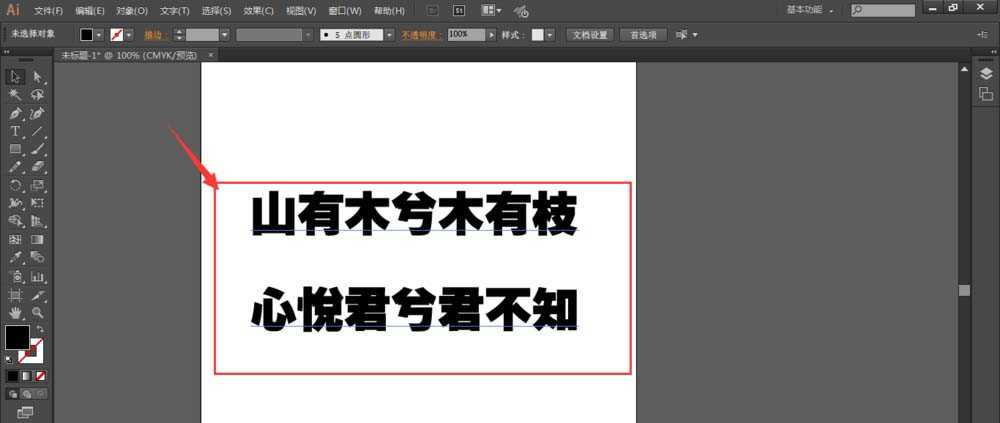Select the Direct Selection tool
This screenshot has width=1000, height=423.
[37, 77]
